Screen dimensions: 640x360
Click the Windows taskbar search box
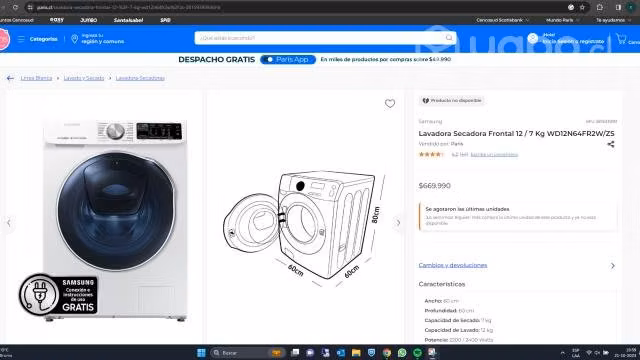[248, 353]
